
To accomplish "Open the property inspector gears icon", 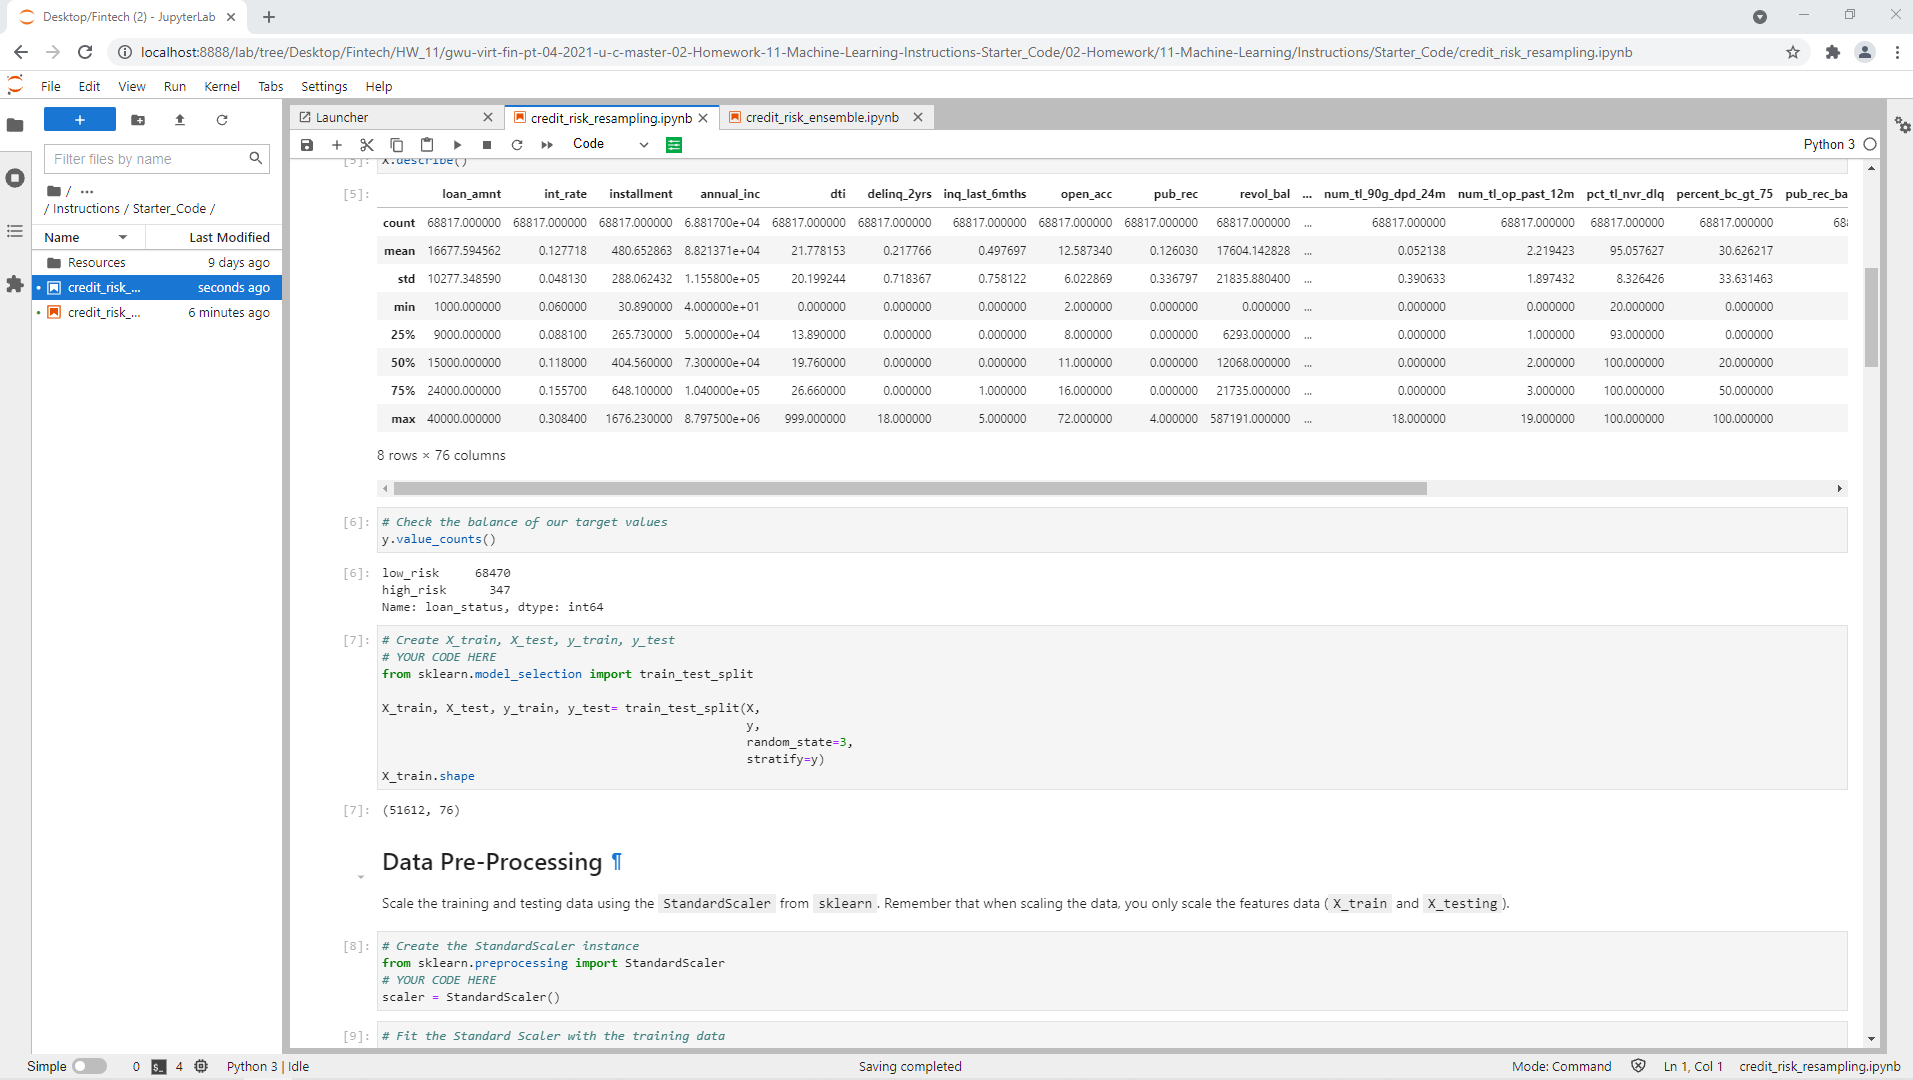I will point(1902,125).
